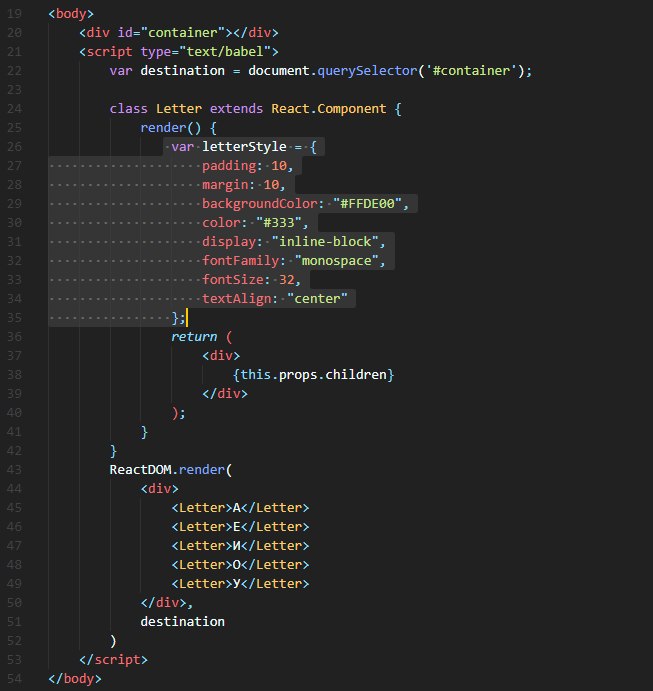Click the return keyword
The height and width of the screenshot is (691, 653).
[x=194, y=337]
